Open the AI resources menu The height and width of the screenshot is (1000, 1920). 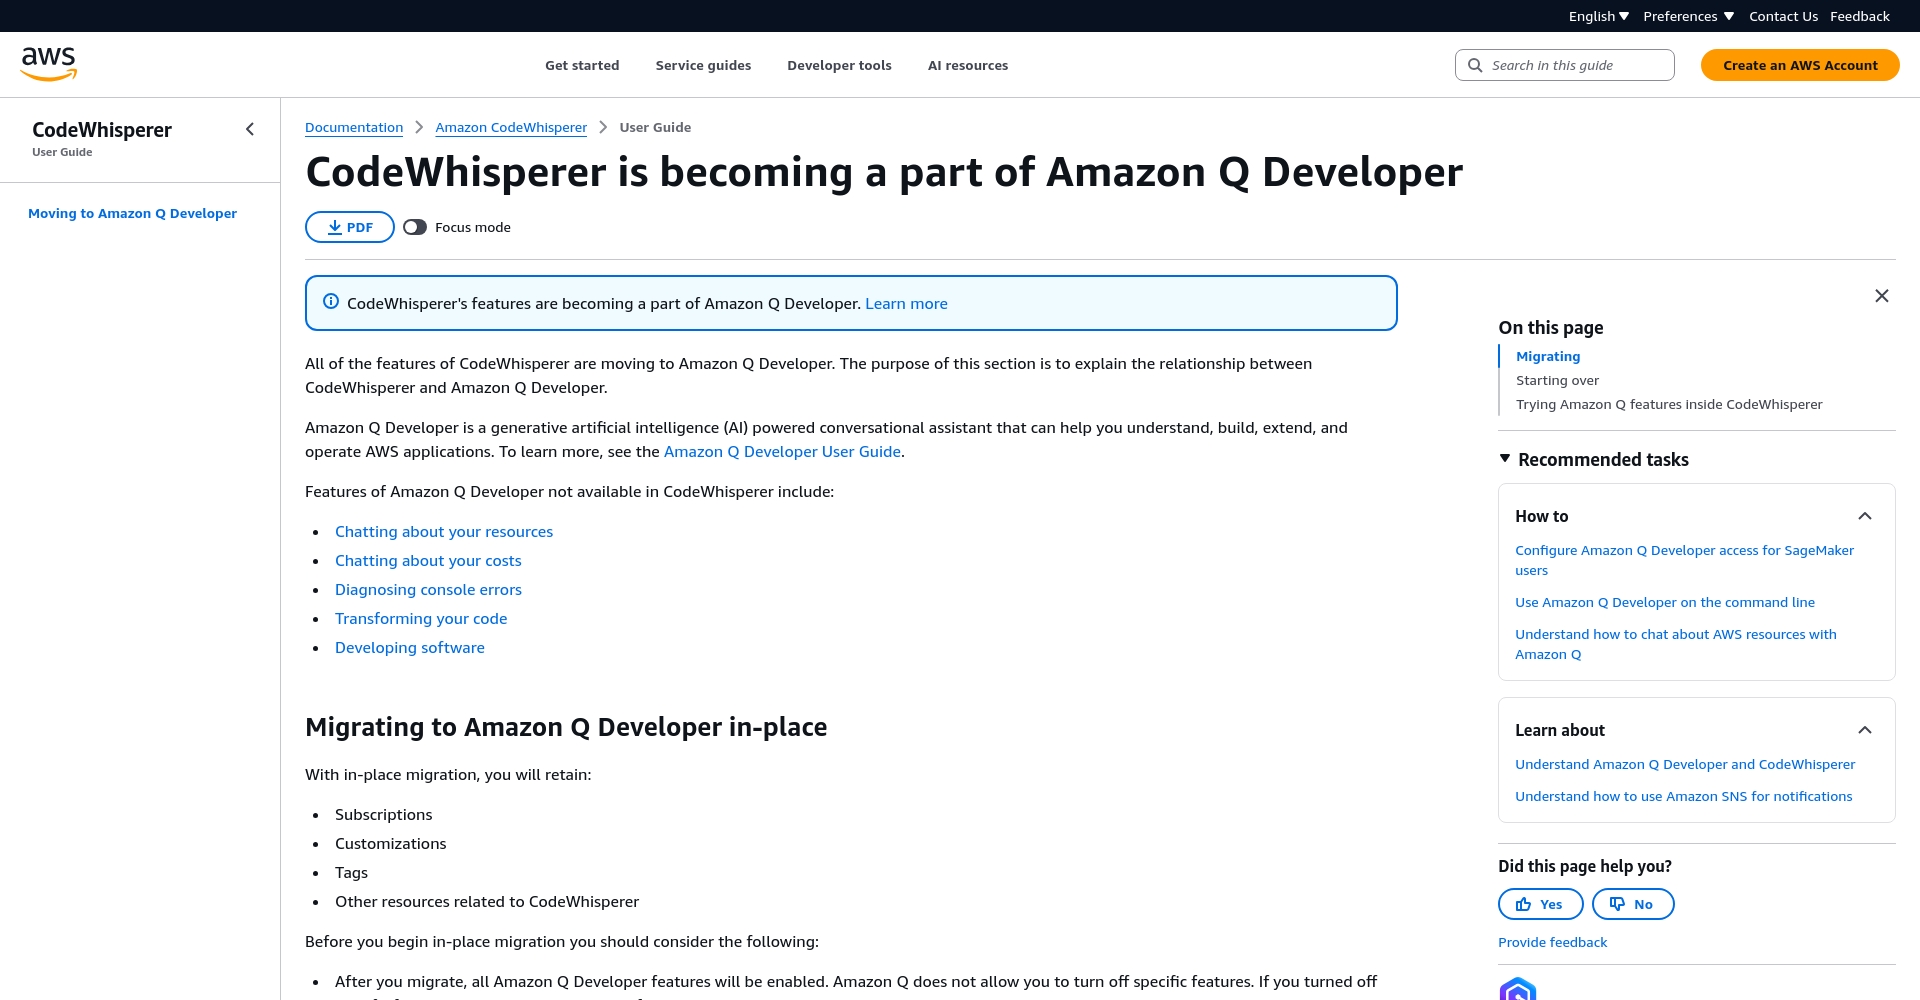click(967, 65)
